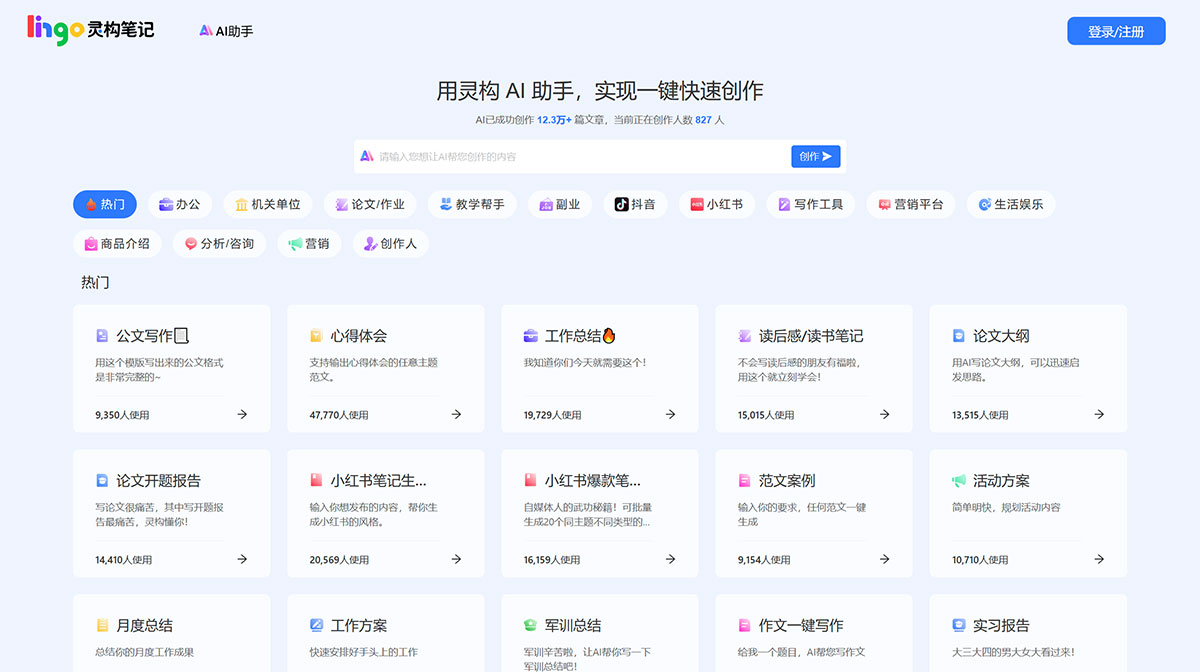Click the 登录/注册 button

pos(1116,30)
